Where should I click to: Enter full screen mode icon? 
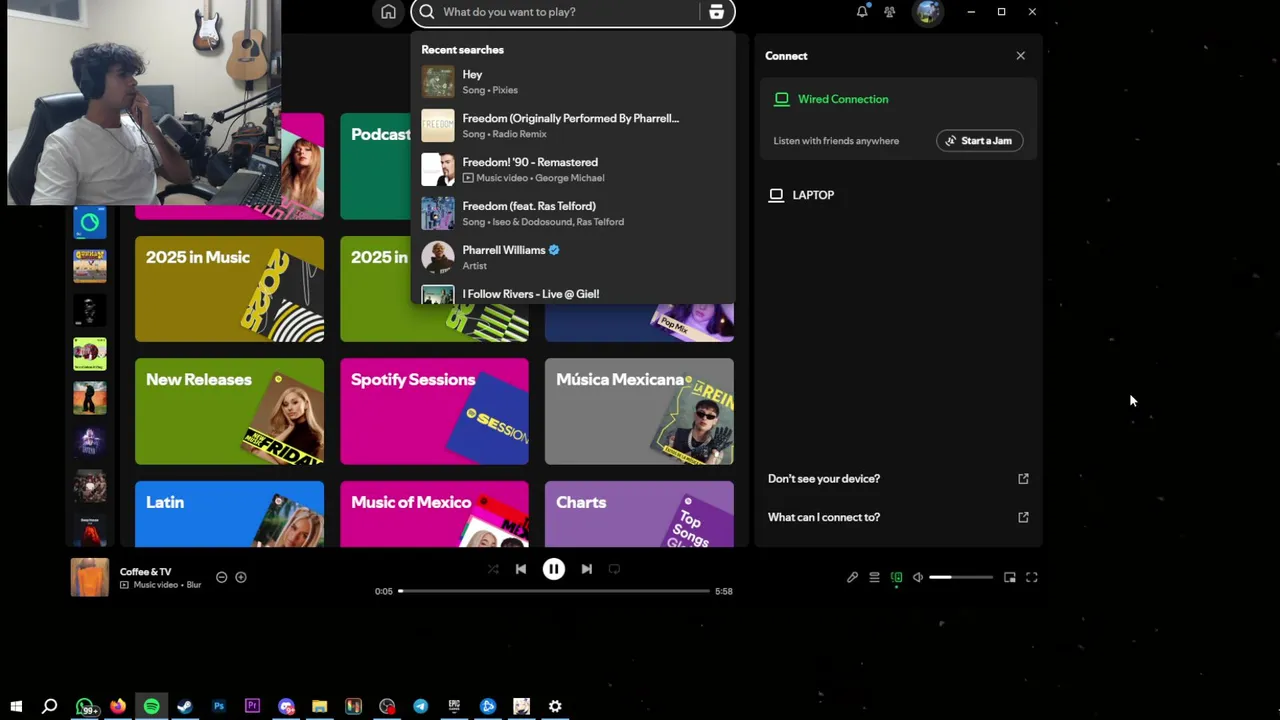click(1032, 577)
